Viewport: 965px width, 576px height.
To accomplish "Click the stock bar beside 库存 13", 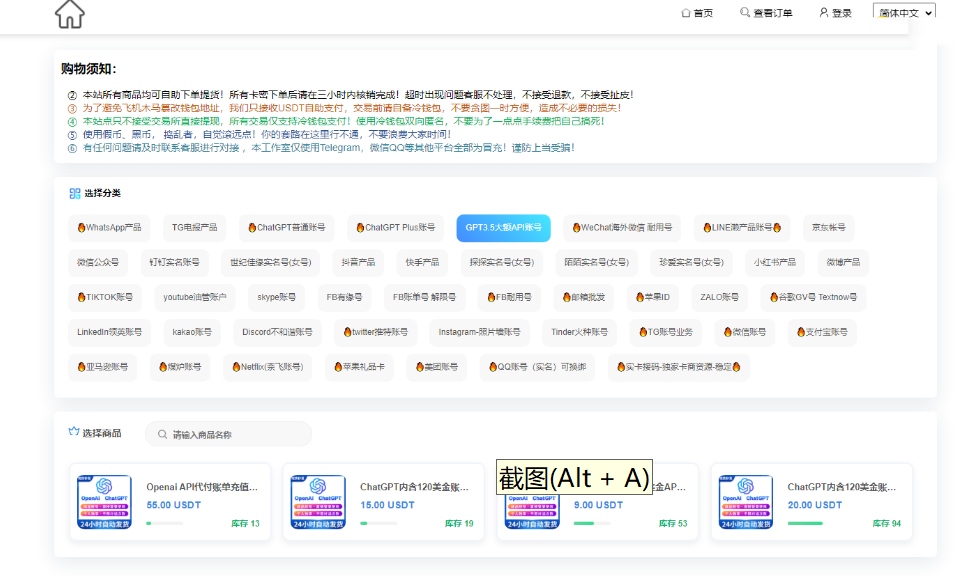I will tap(165, 524).
